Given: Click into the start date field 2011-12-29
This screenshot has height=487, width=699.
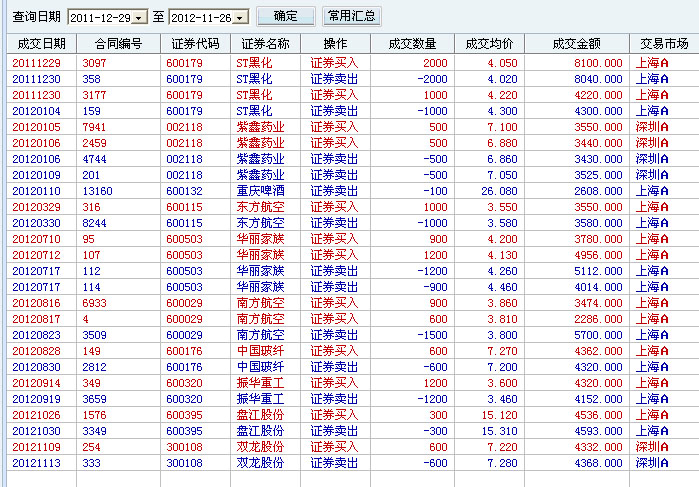Looking at the screenshot, I should 101,18.
